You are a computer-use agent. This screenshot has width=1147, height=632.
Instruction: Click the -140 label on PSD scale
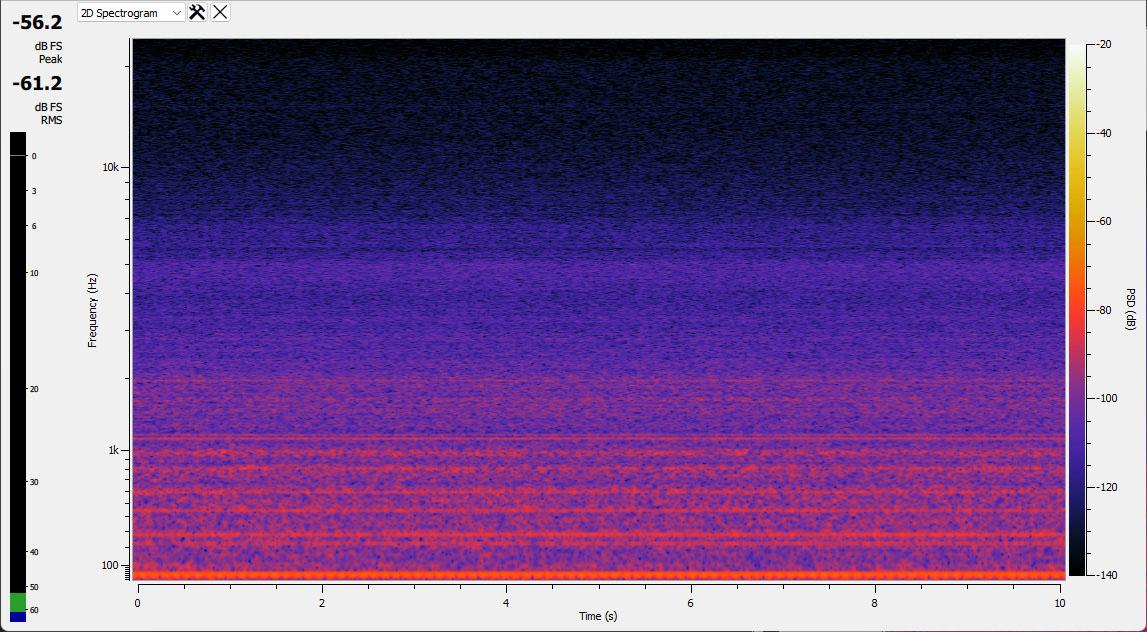(x=1106, y=576)
